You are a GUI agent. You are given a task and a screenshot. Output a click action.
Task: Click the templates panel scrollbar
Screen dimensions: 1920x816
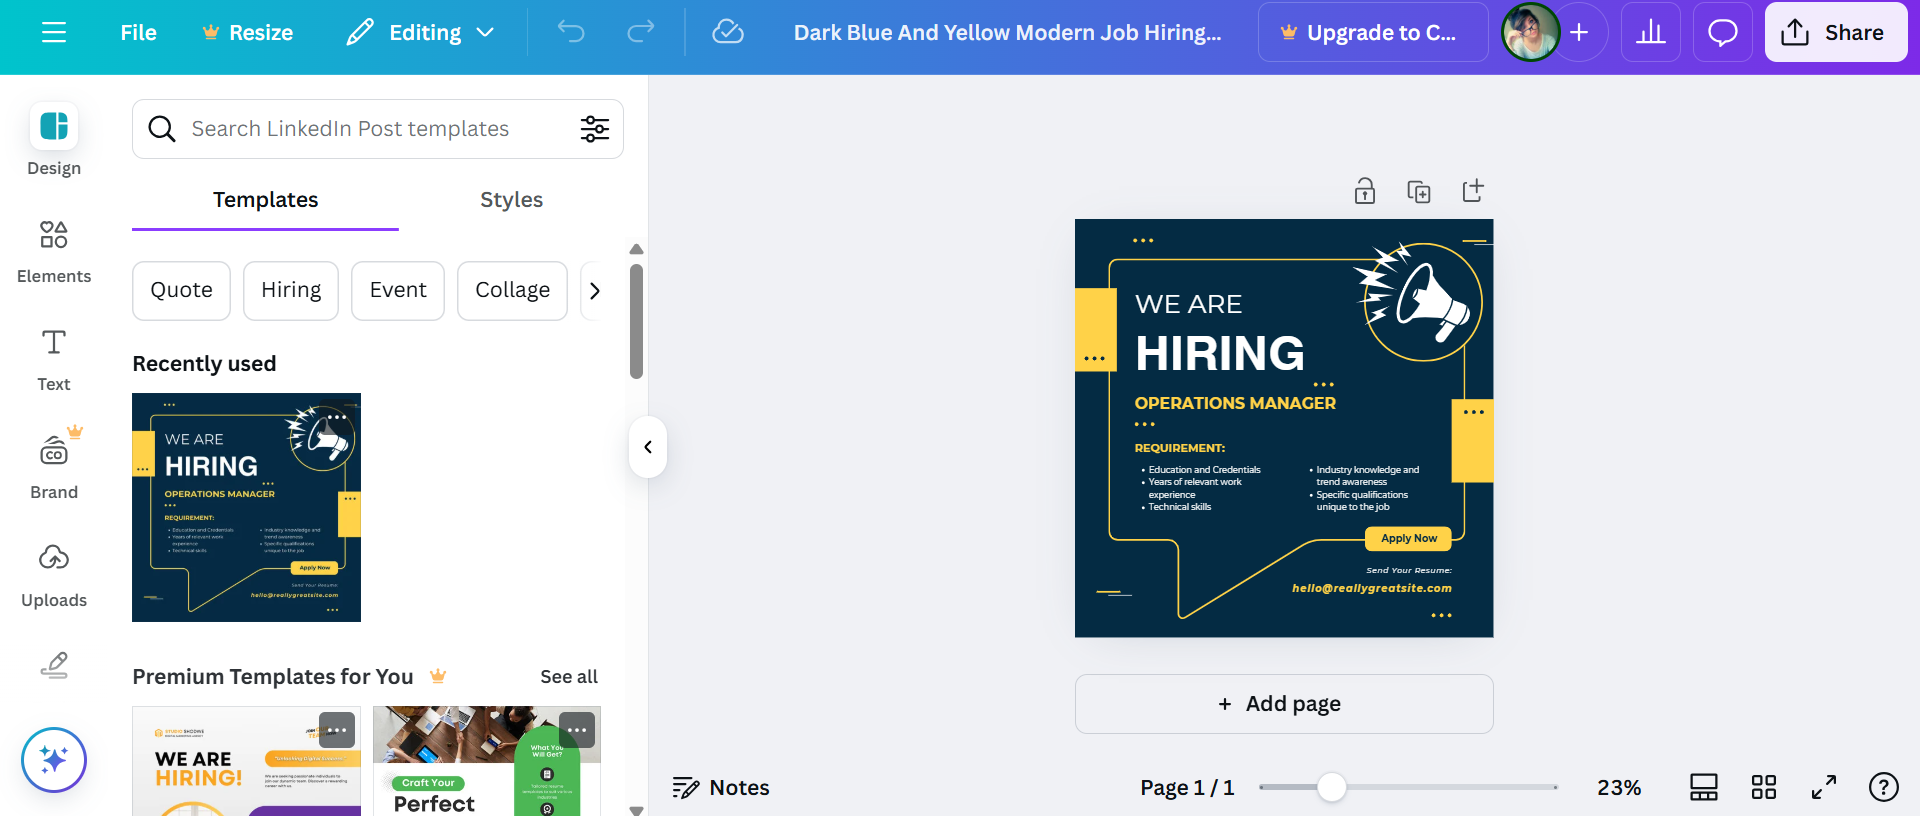pyautogui.click(x=636, y=321)
